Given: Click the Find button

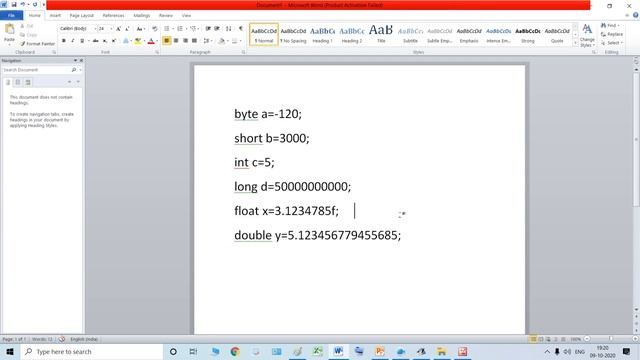Looking at the screenshot, I should pyautogui.click(x=611, y=25).
